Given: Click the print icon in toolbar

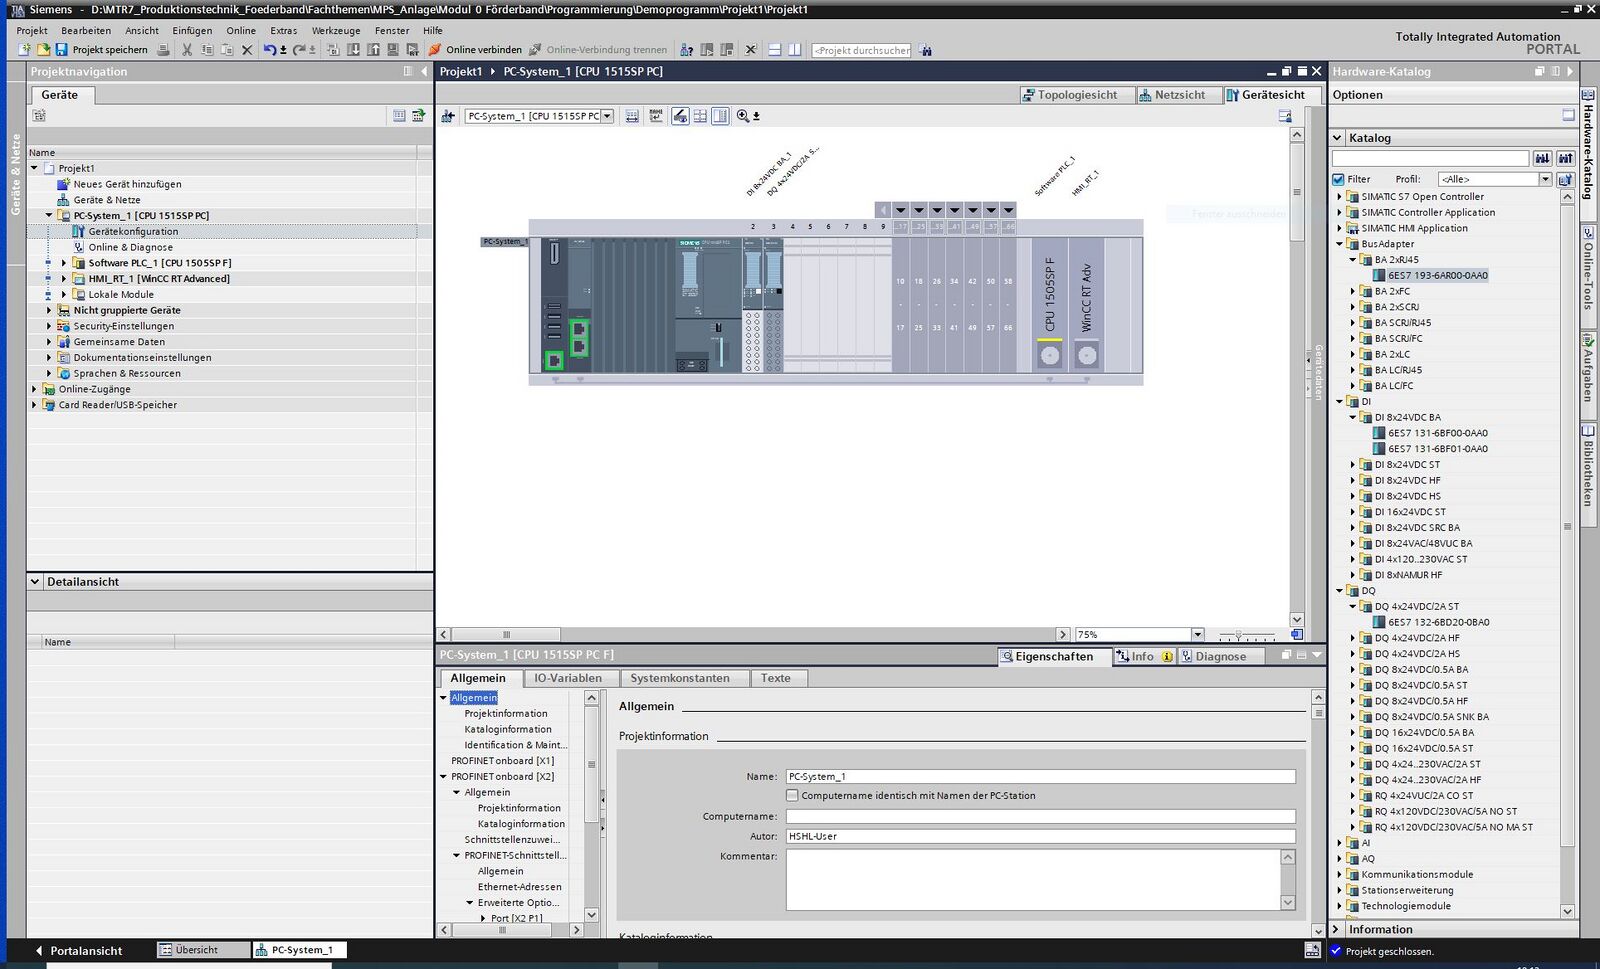Looking at the screenshot, I should click(x=161, y=50).
